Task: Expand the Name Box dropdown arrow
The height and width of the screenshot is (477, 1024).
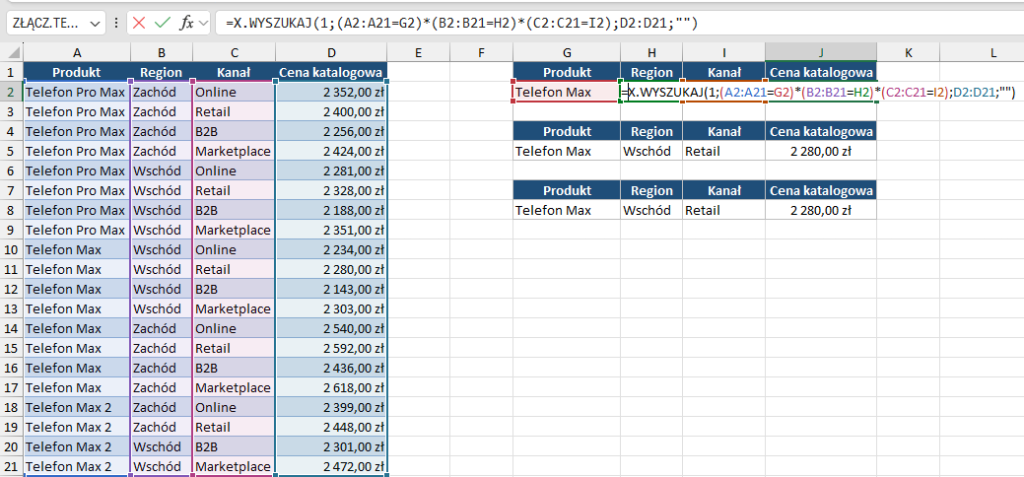Action: click(x=95, y=22)
